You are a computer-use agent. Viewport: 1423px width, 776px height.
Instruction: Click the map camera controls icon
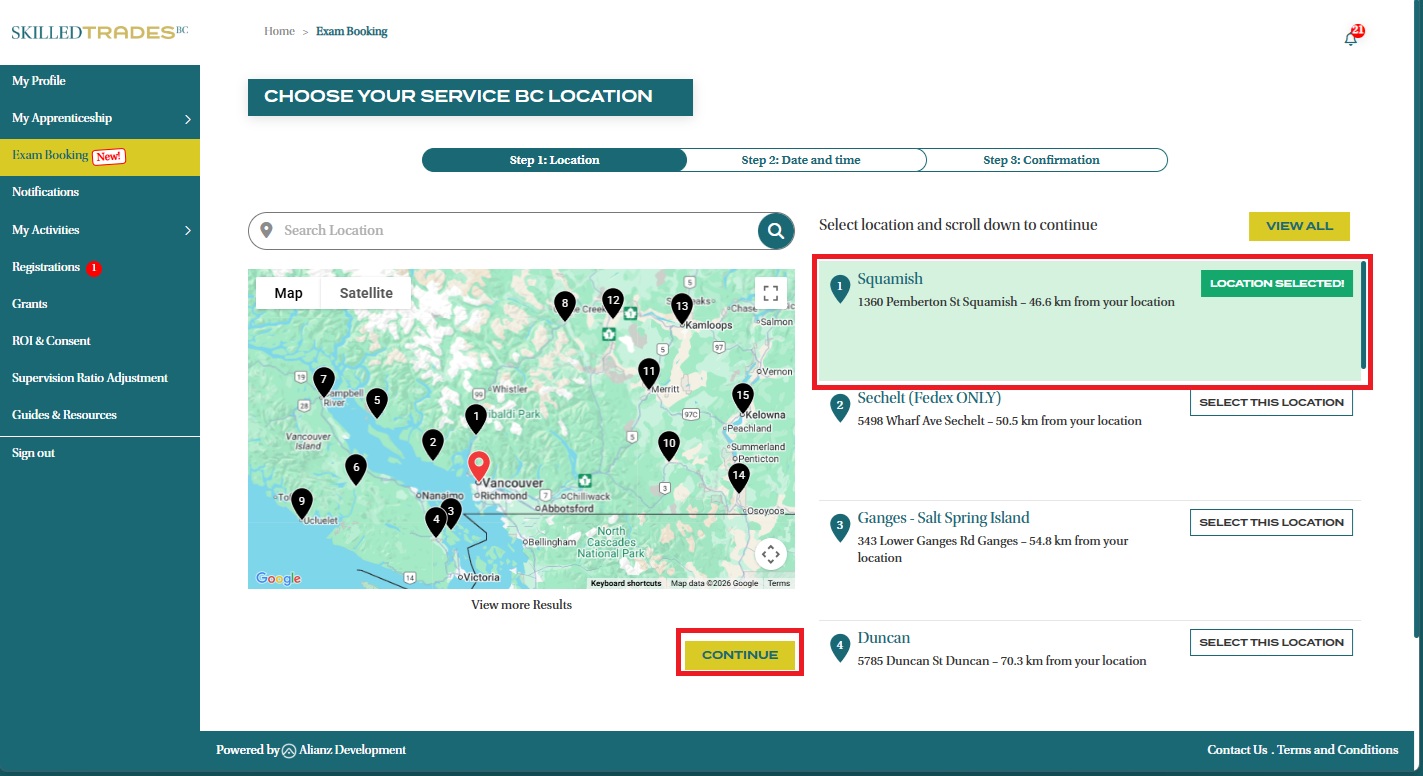(x=770, y=554)
